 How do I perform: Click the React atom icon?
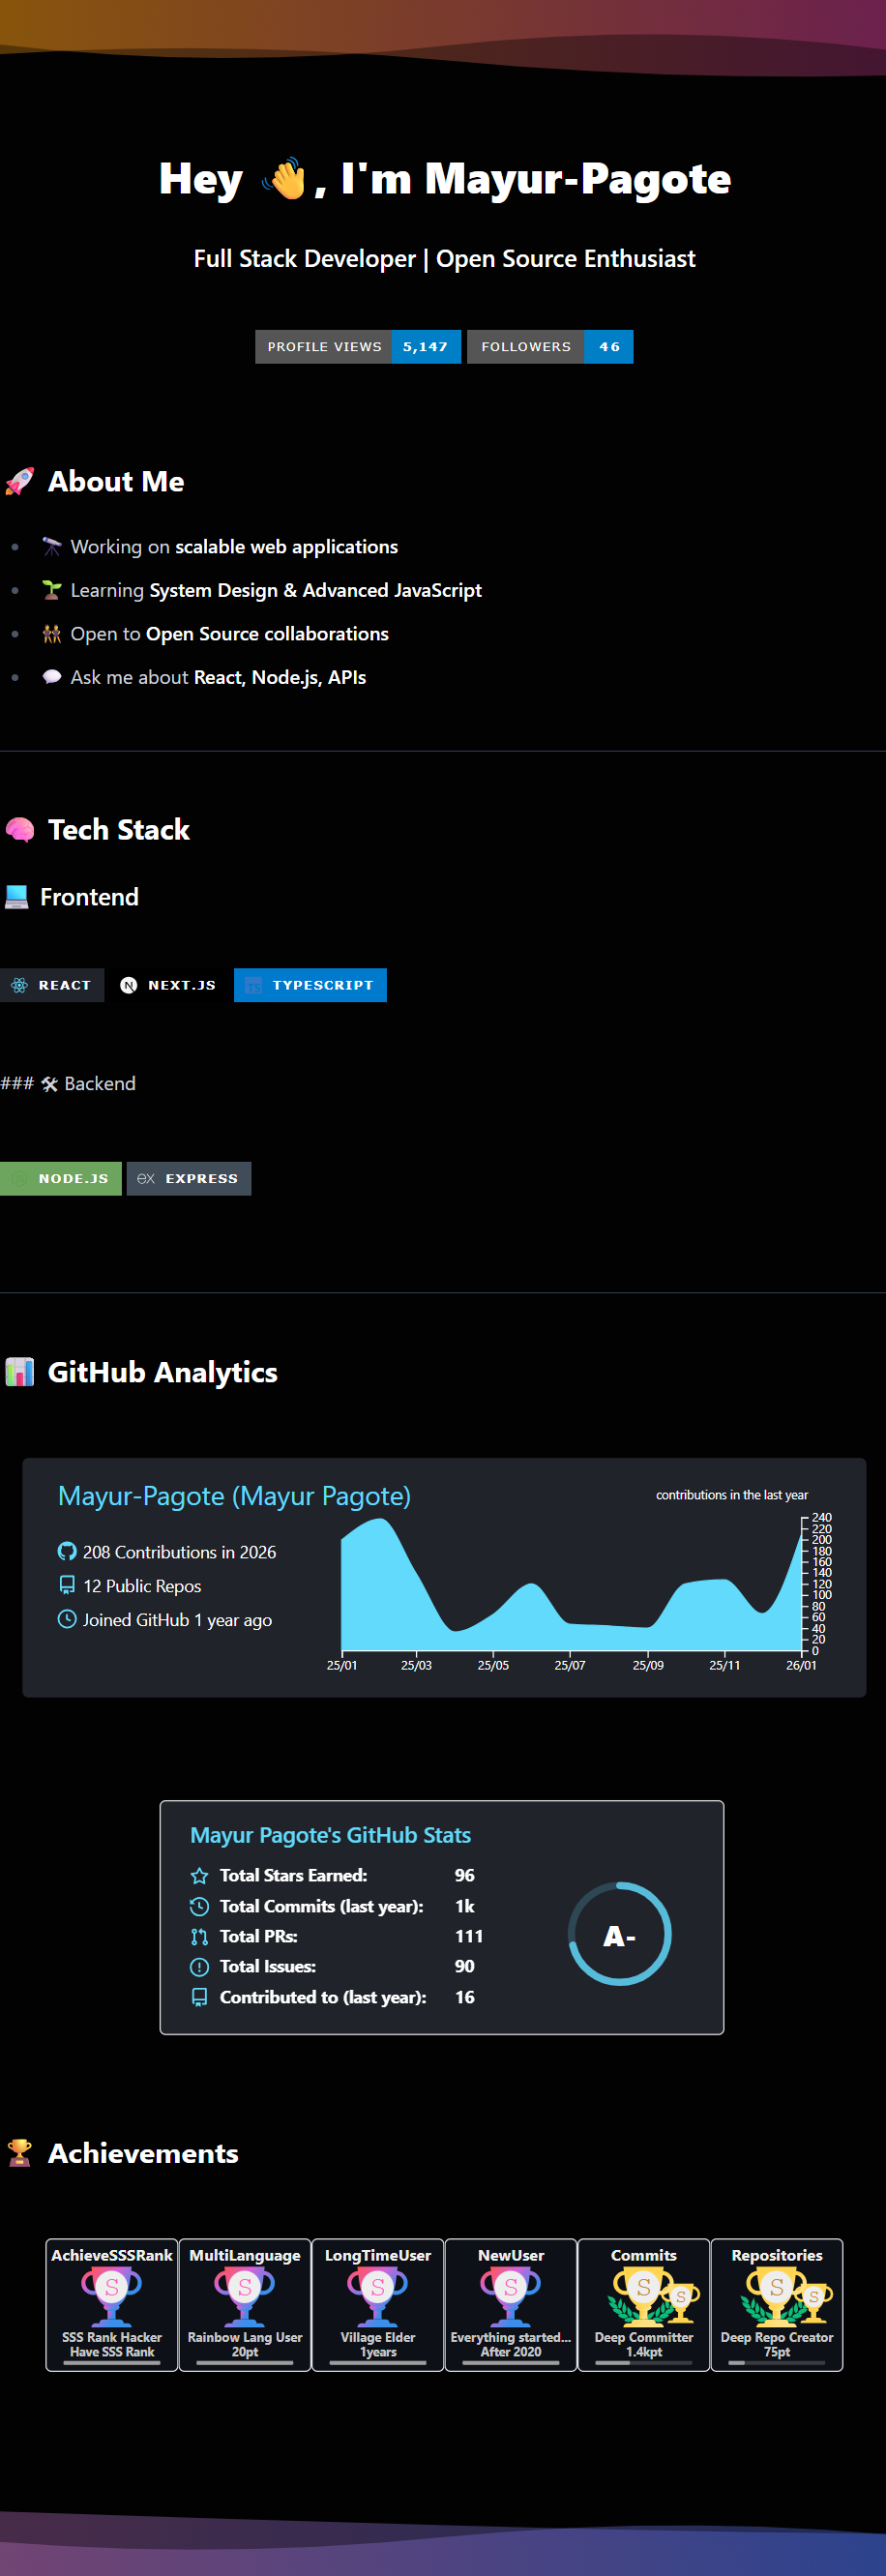click(x=19, y=985)
